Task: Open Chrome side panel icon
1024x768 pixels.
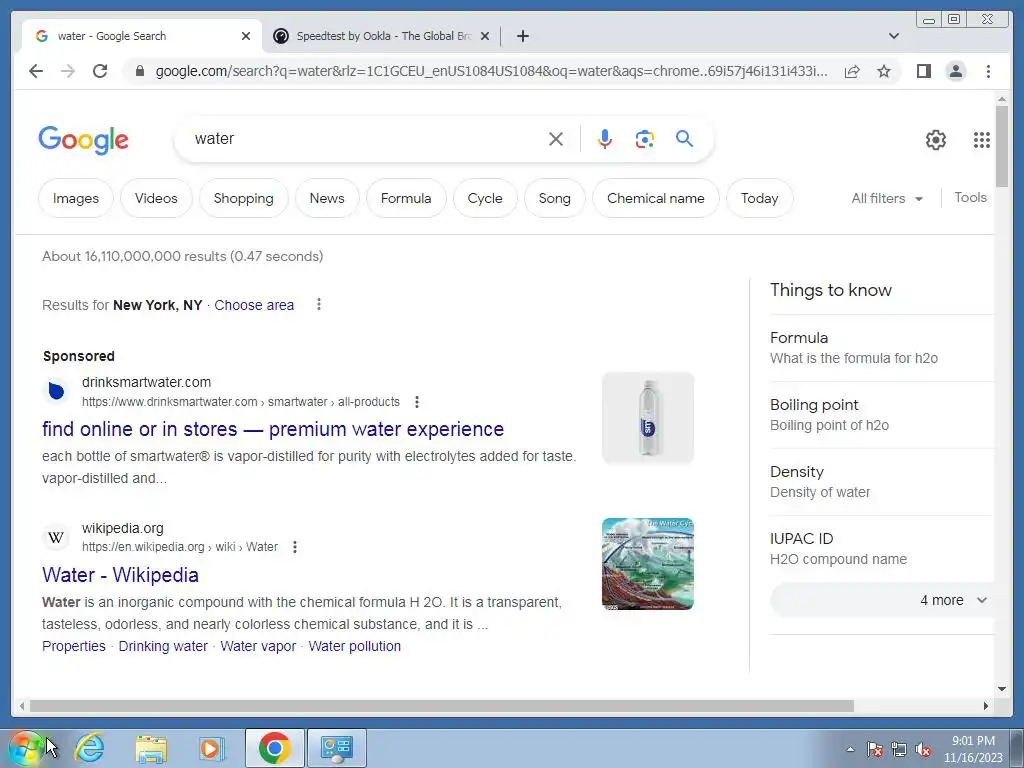Action: pyautogui.click(x=923, y=71)
